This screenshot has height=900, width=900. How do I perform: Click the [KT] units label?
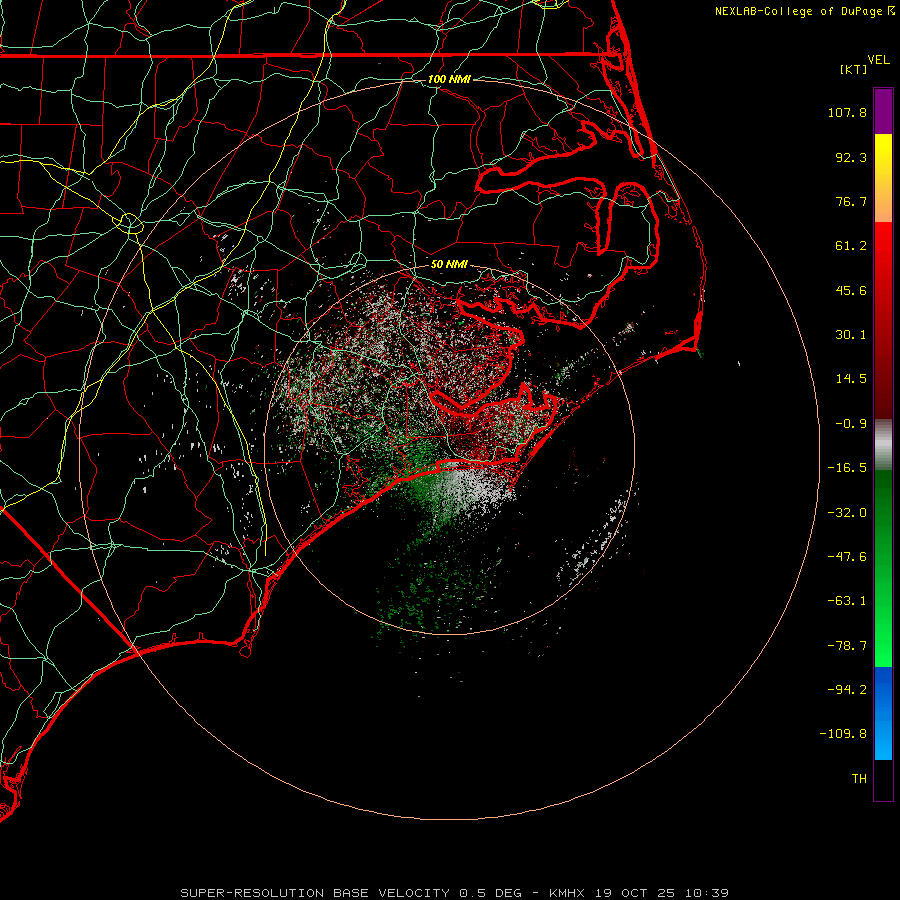coord(854,69)
